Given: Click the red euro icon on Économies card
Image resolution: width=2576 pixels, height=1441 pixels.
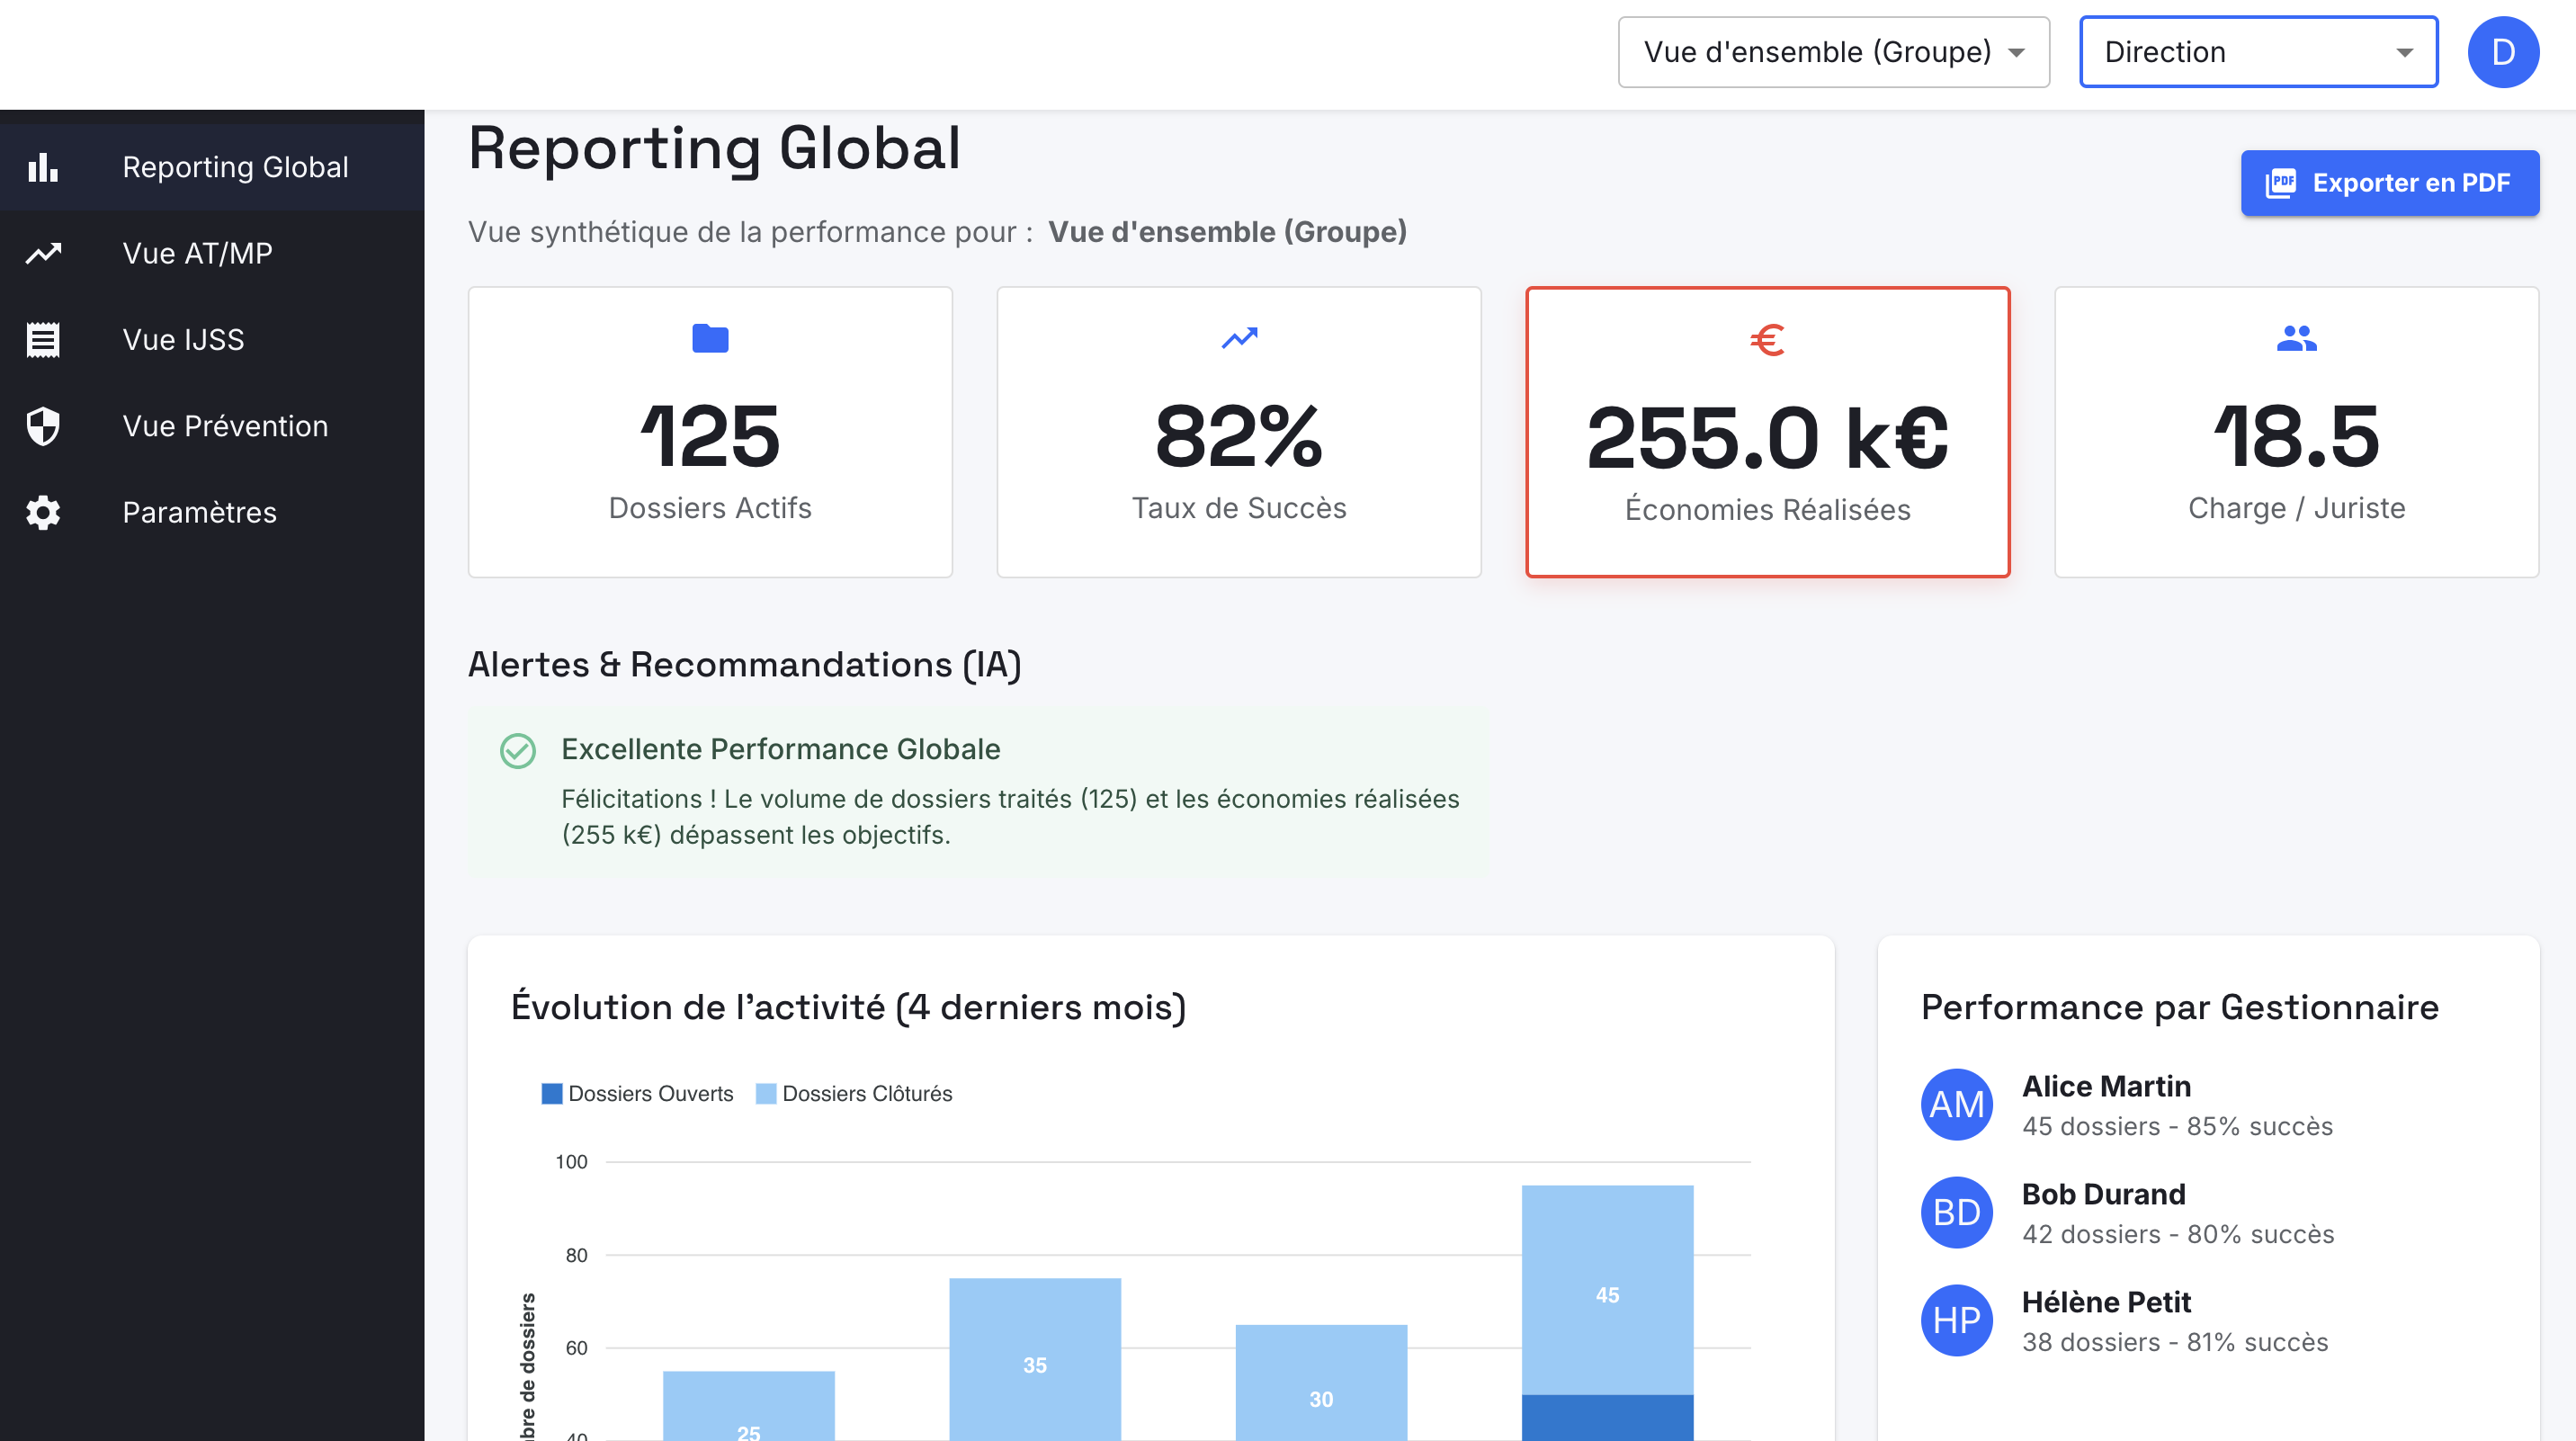Looking at the screenshot, I should pos(1767,340).
